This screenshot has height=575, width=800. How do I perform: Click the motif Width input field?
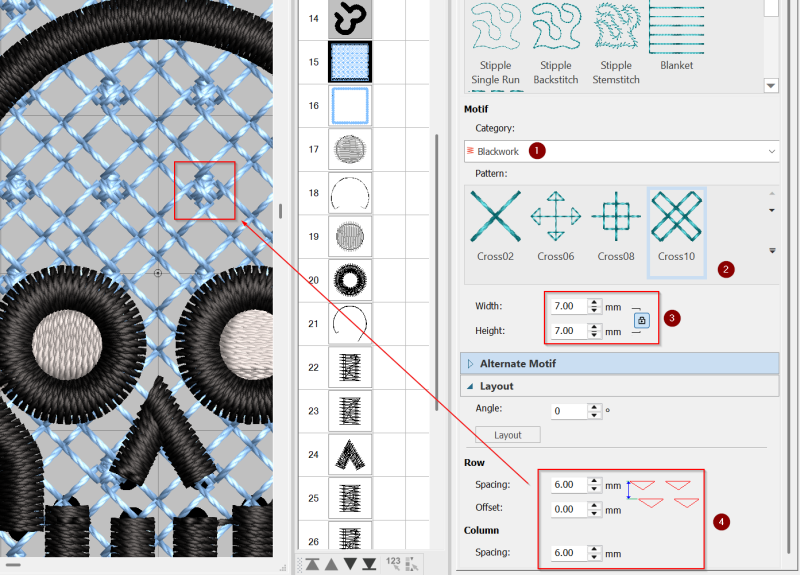568,306
